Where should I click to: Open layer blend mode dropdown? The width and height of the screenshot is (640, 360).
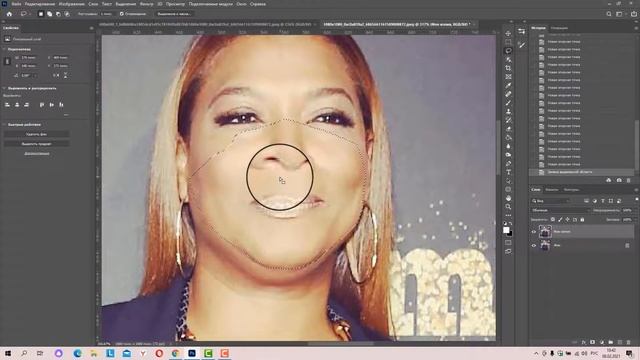560,210
